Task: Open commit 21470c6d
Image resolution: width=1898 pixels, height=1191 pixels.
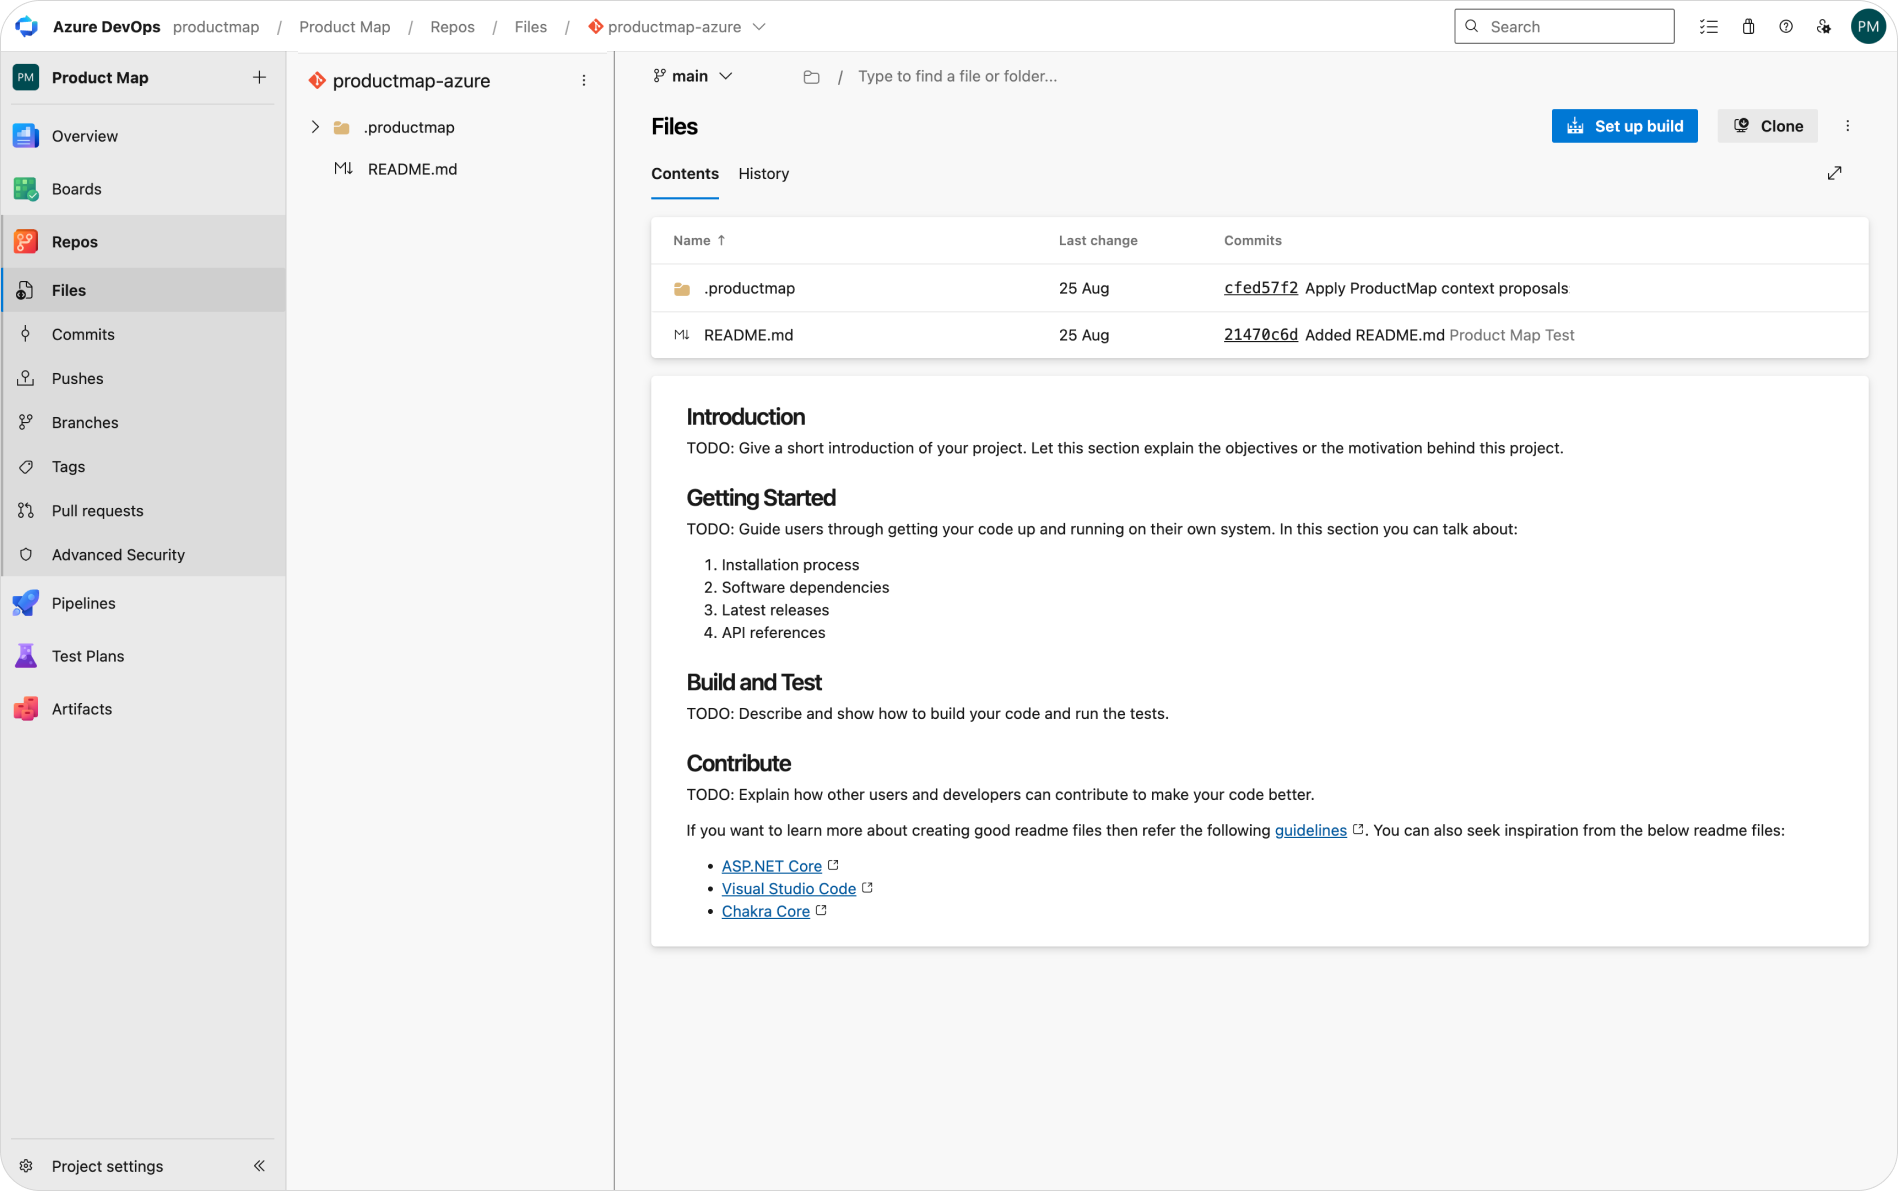Action: [x=1261, y=335]
